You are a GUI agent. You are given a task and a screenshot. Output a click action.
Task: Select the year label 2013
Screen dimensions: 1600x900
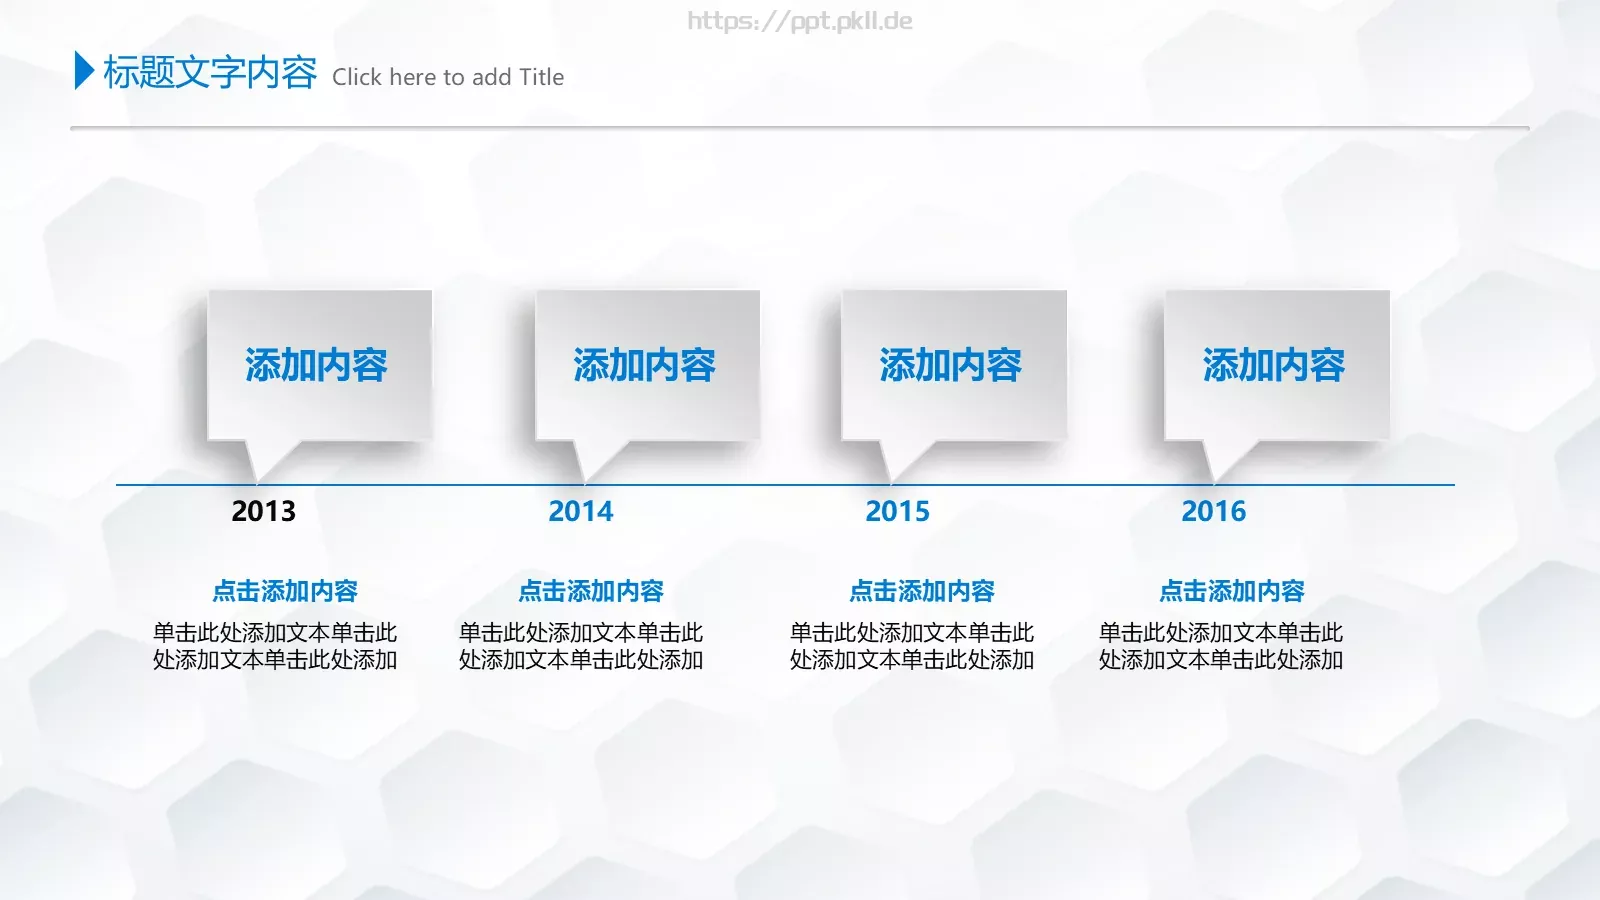(x=264, y=511)
